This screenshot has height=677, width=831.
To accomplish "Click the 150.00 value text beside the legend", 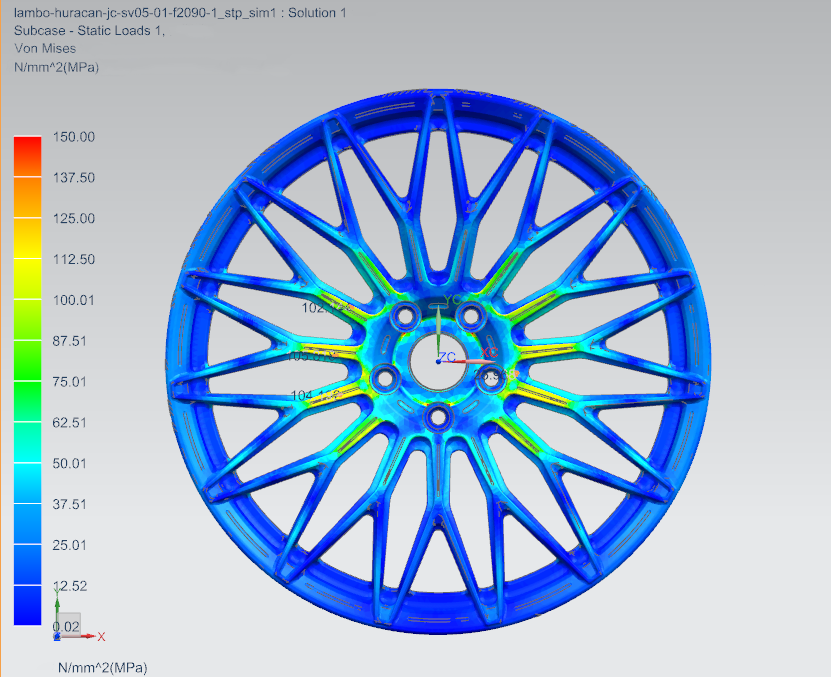I will (x=72, y=137).
